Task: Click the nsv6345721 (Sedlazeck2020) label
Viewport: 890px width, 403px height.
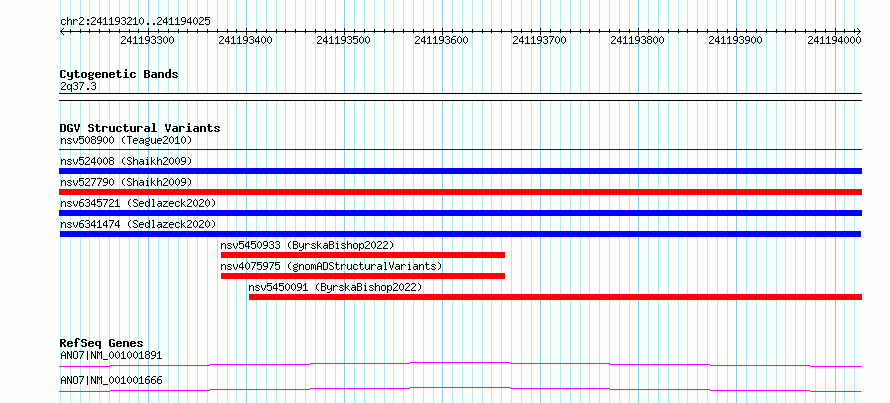Action: [138, 203]
